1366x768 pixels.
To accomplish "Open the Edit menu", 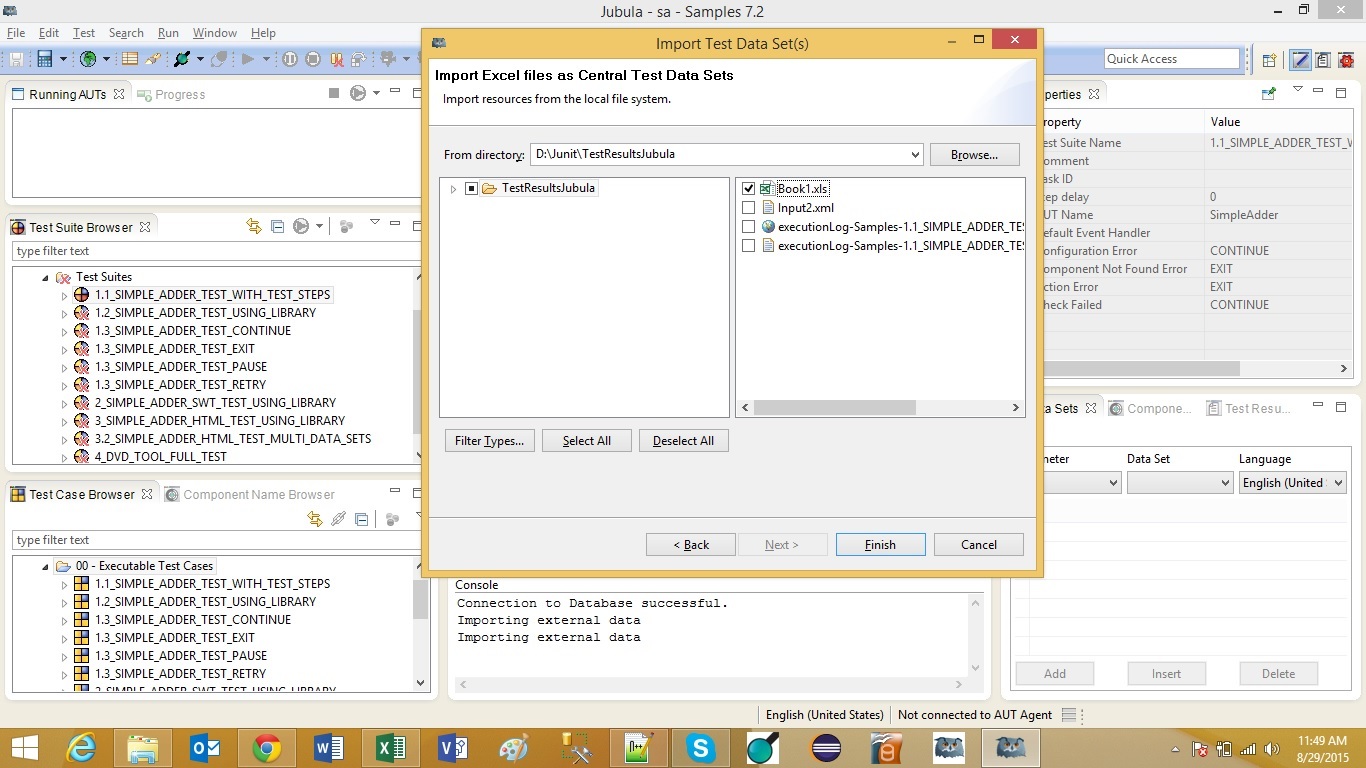I will (49, 33).
